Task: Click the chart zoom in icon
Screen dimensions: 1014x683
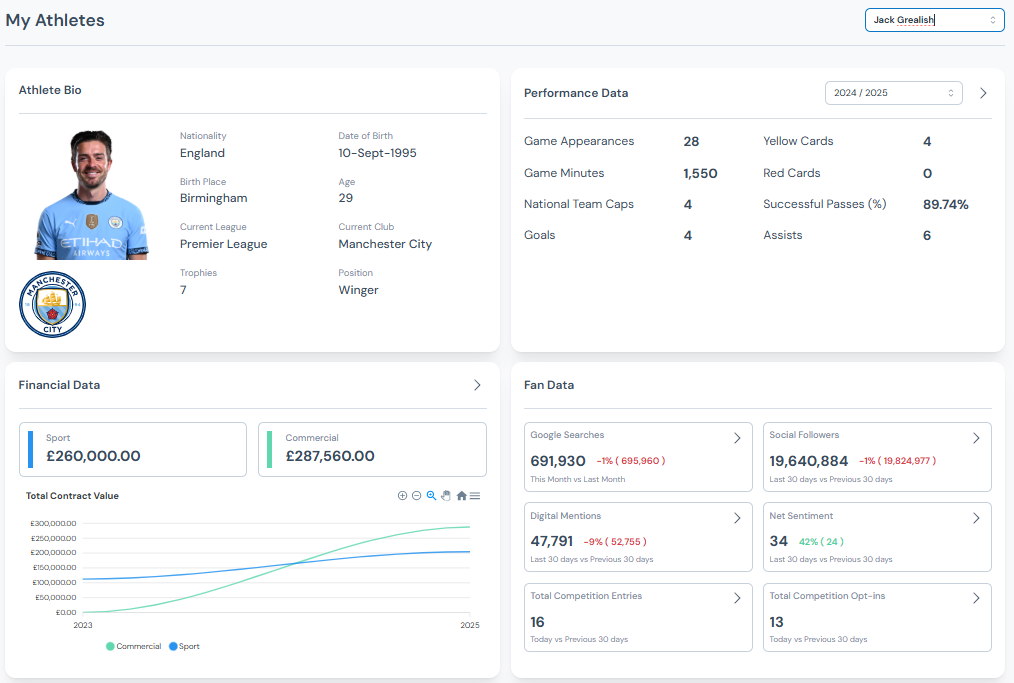Action: point(402,495)
